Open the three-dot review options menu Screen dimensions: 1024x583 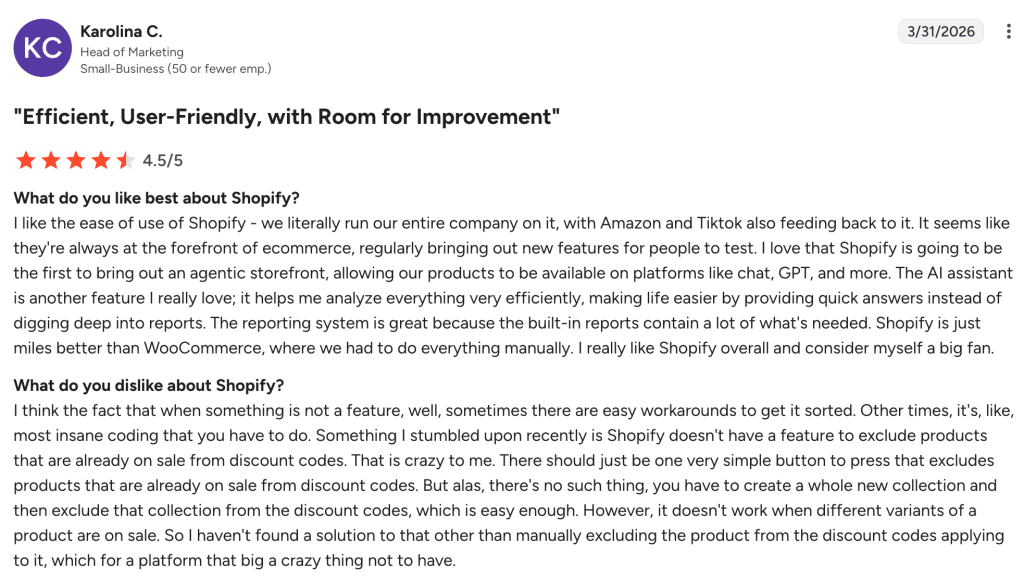[1006, 32]
